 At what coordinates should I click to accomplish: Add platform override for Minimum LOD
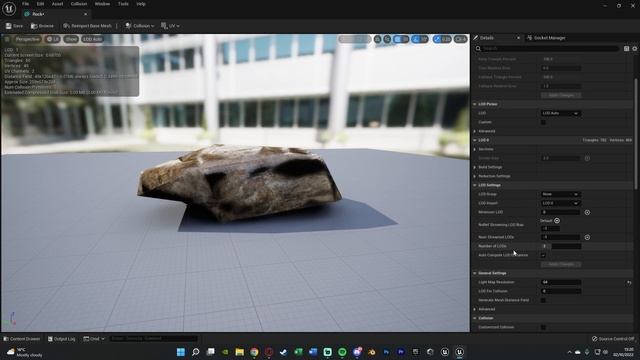587,212
